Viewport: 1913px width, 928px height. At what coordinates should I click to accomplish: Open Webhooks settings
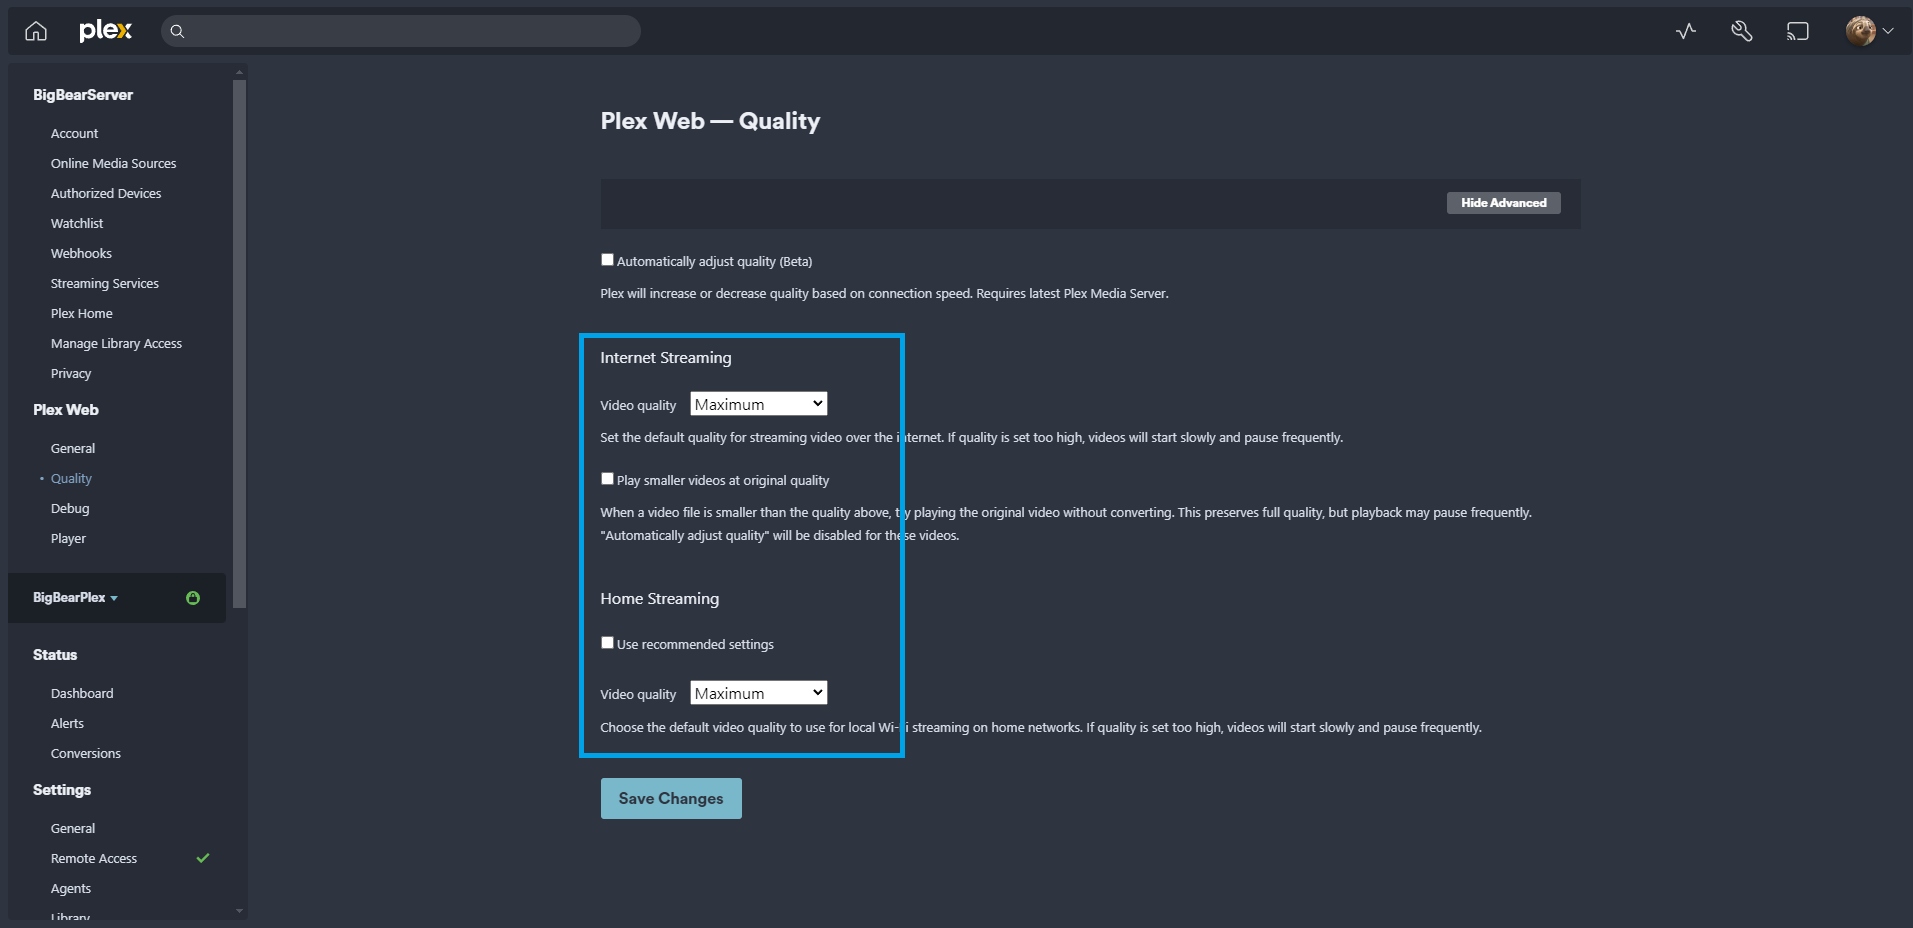tap(81, 253)
